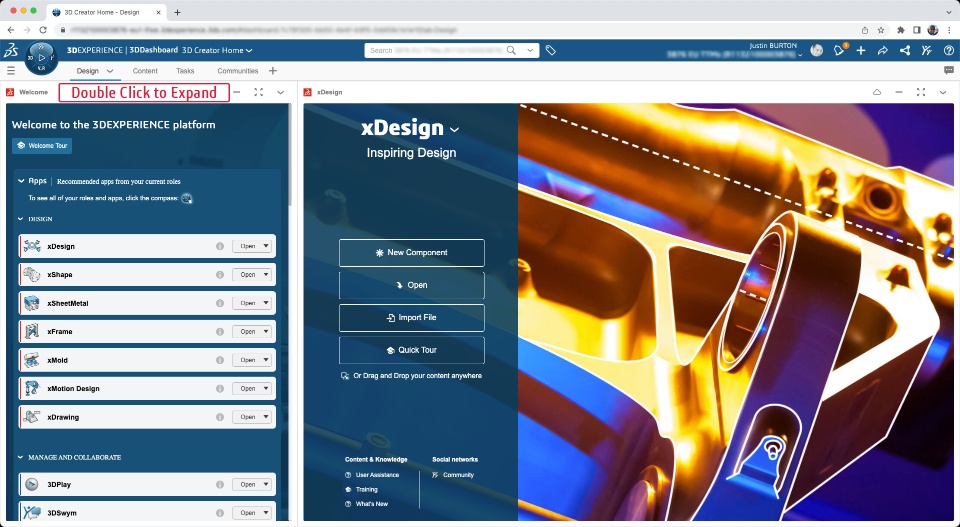Switch to the Tasks tab

(185, 71)
